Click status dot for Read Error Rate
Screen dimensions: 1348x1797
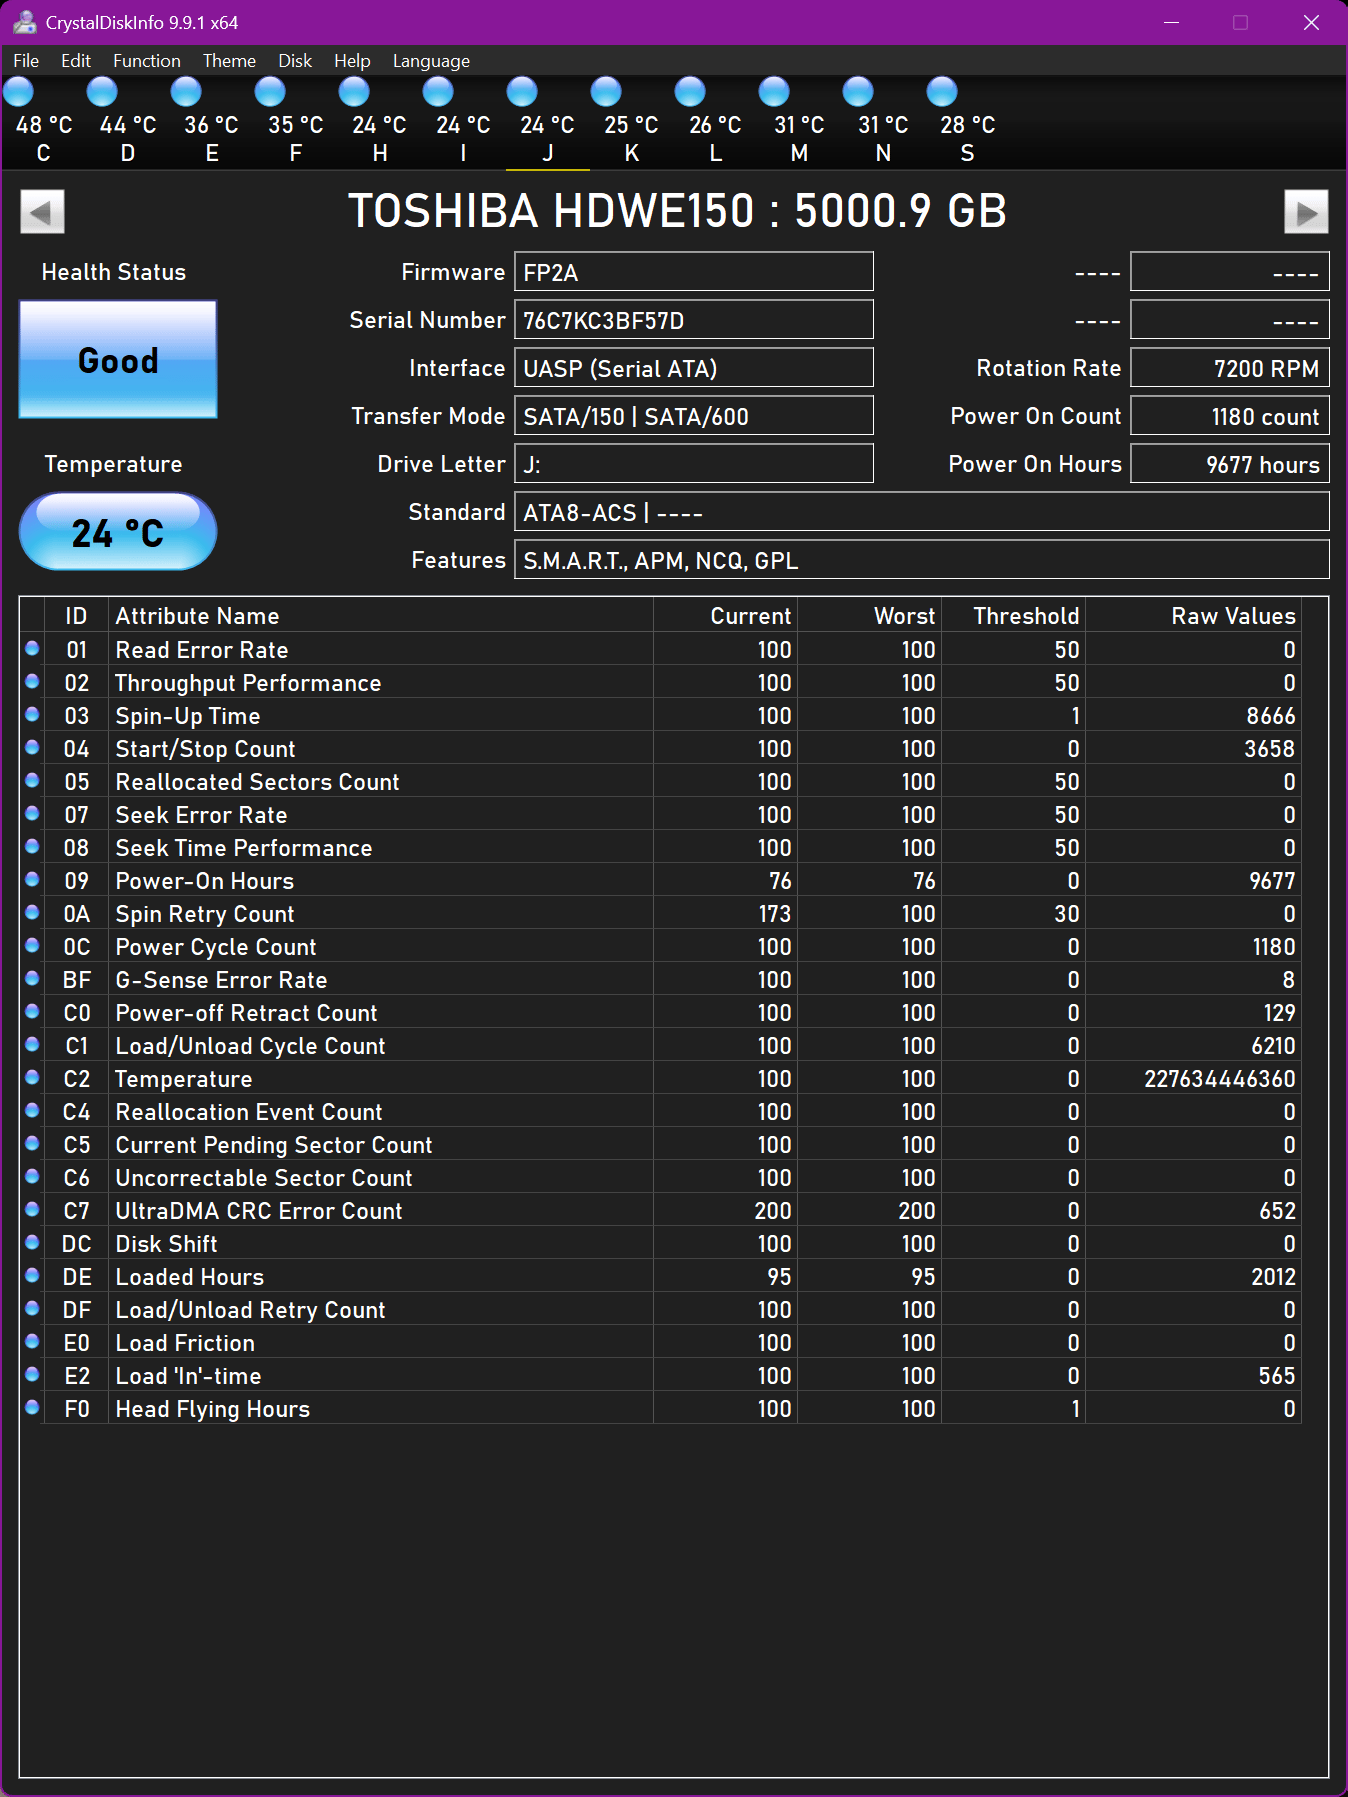pos(32,649)
